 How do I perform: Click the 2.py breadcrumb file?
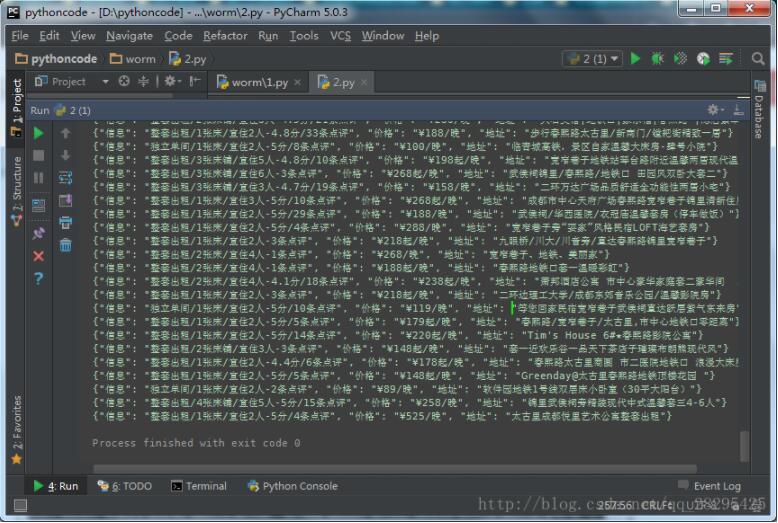188,59
